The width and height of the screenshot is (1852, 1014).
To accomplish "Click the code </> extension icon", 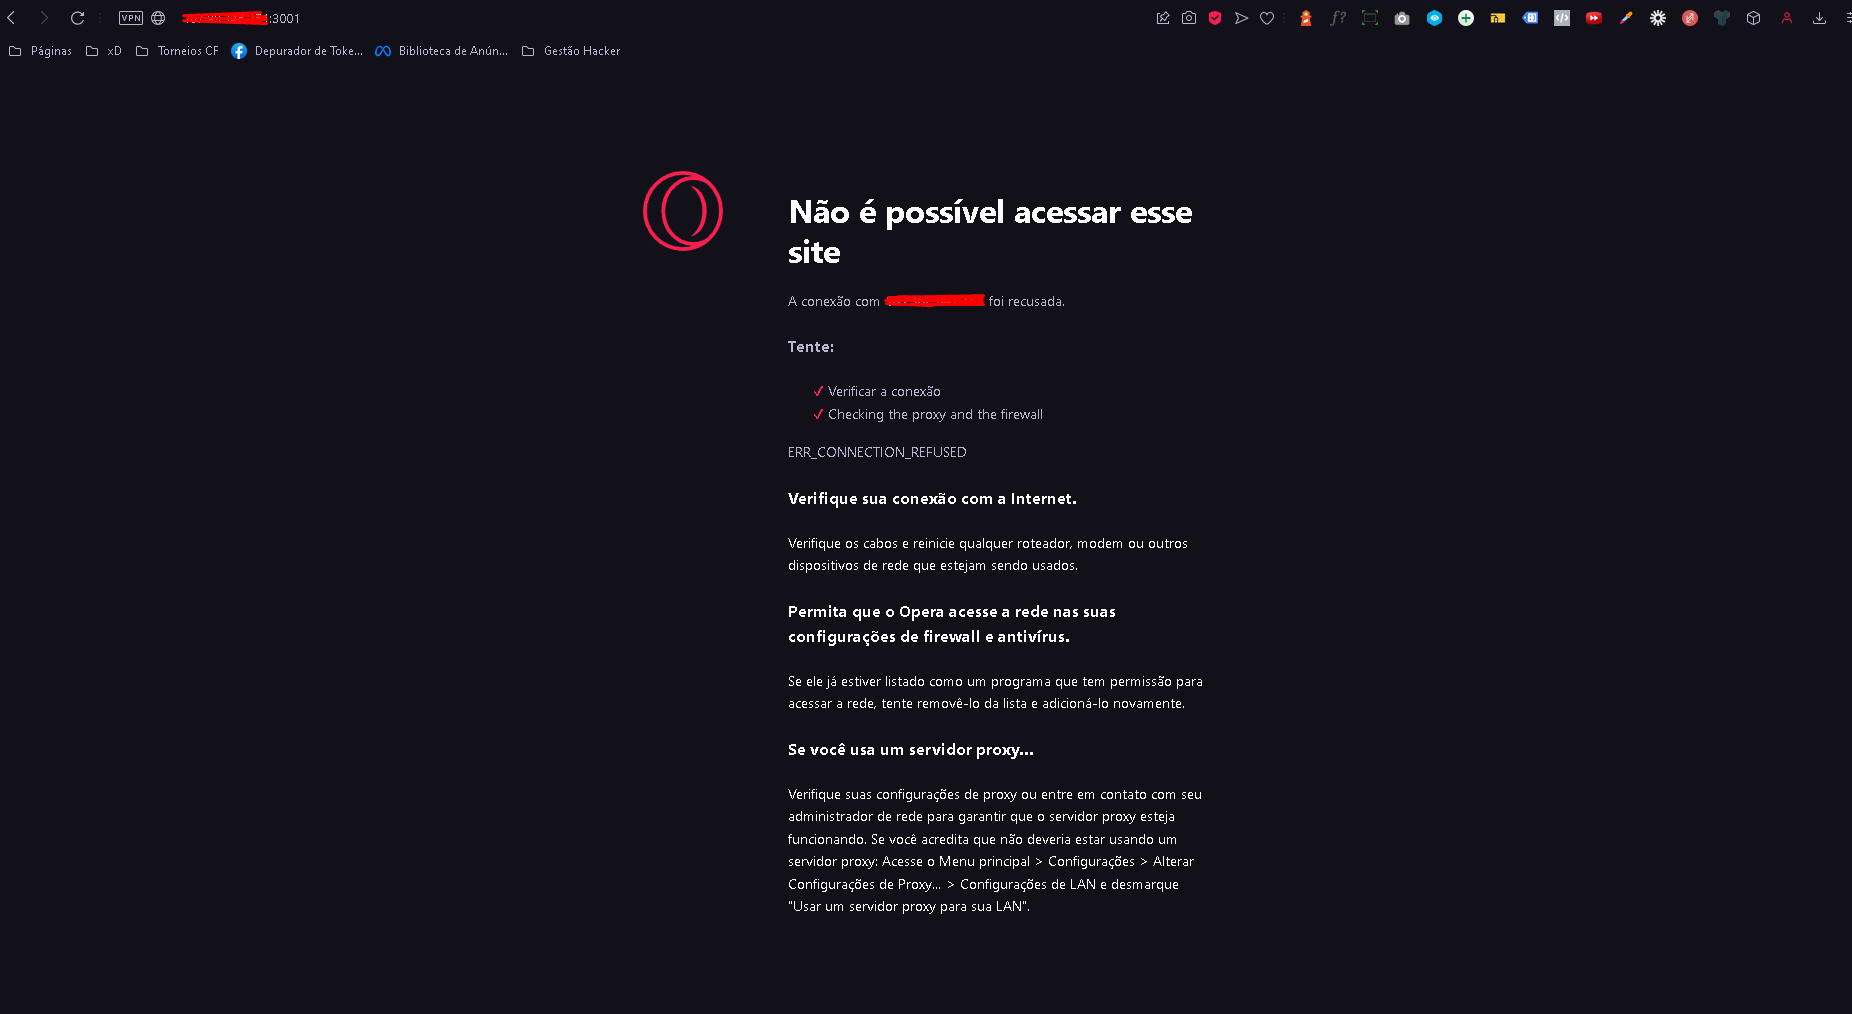I will click(x=1562, y=17).
